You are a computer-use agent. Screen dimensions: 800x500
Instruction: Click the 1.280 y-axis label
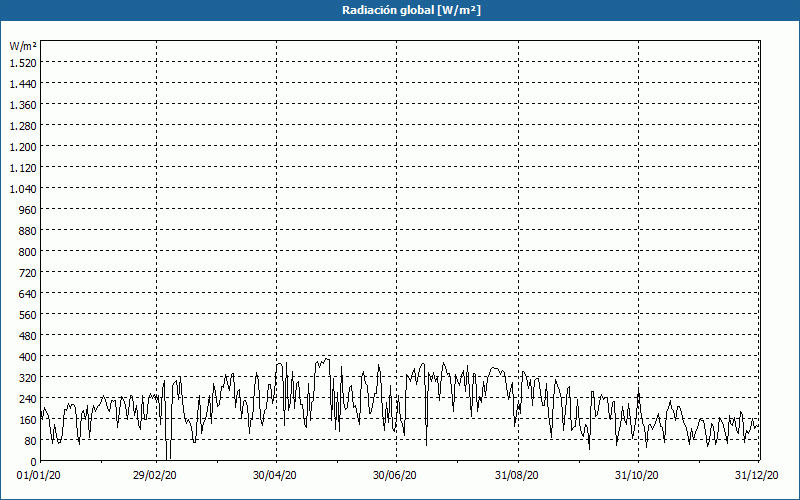pos(23,126)
